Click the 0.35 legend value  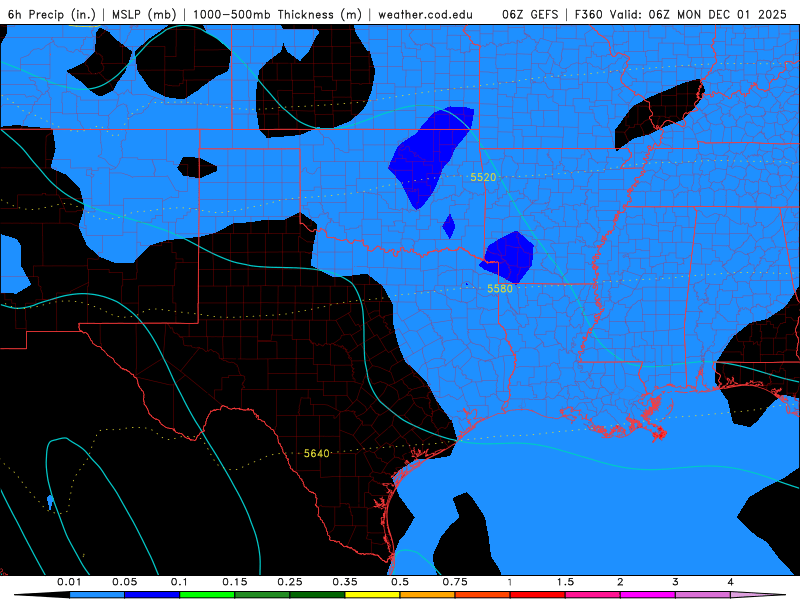345,582
